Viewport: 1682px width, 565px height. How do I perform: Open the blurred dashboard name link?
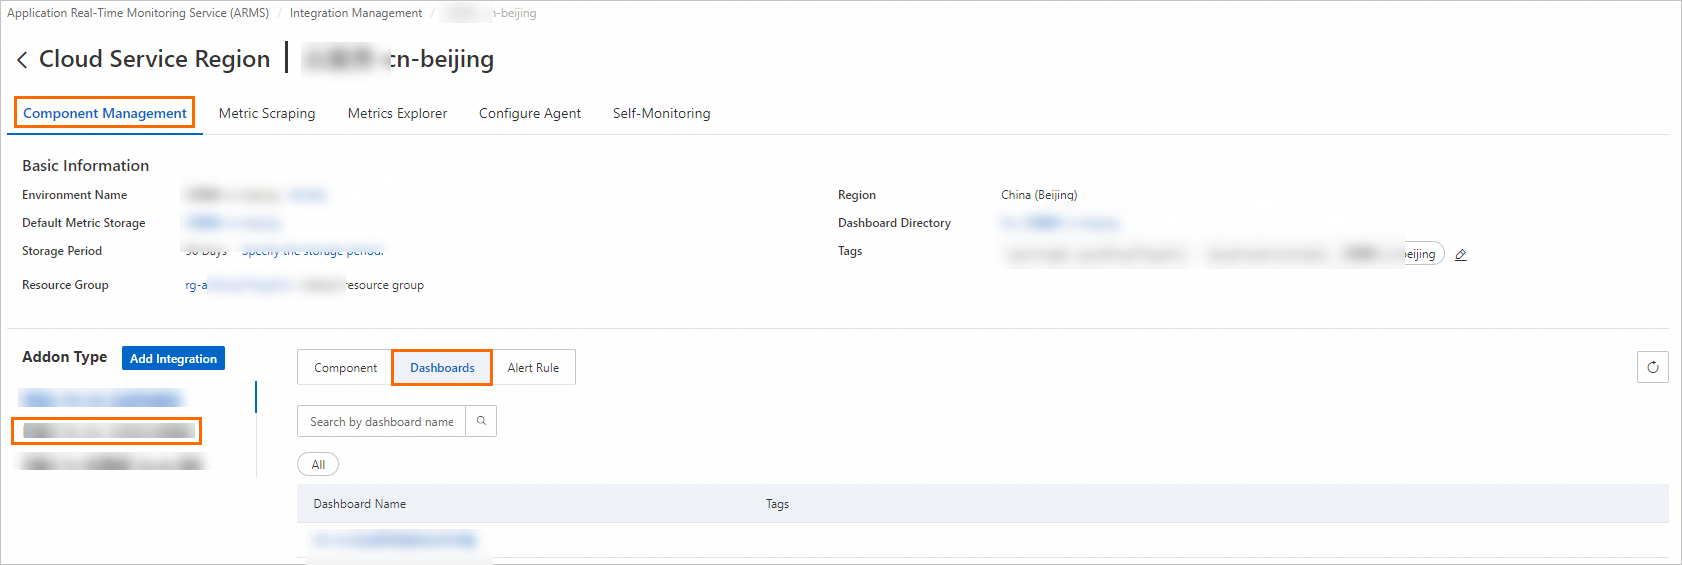394,540
